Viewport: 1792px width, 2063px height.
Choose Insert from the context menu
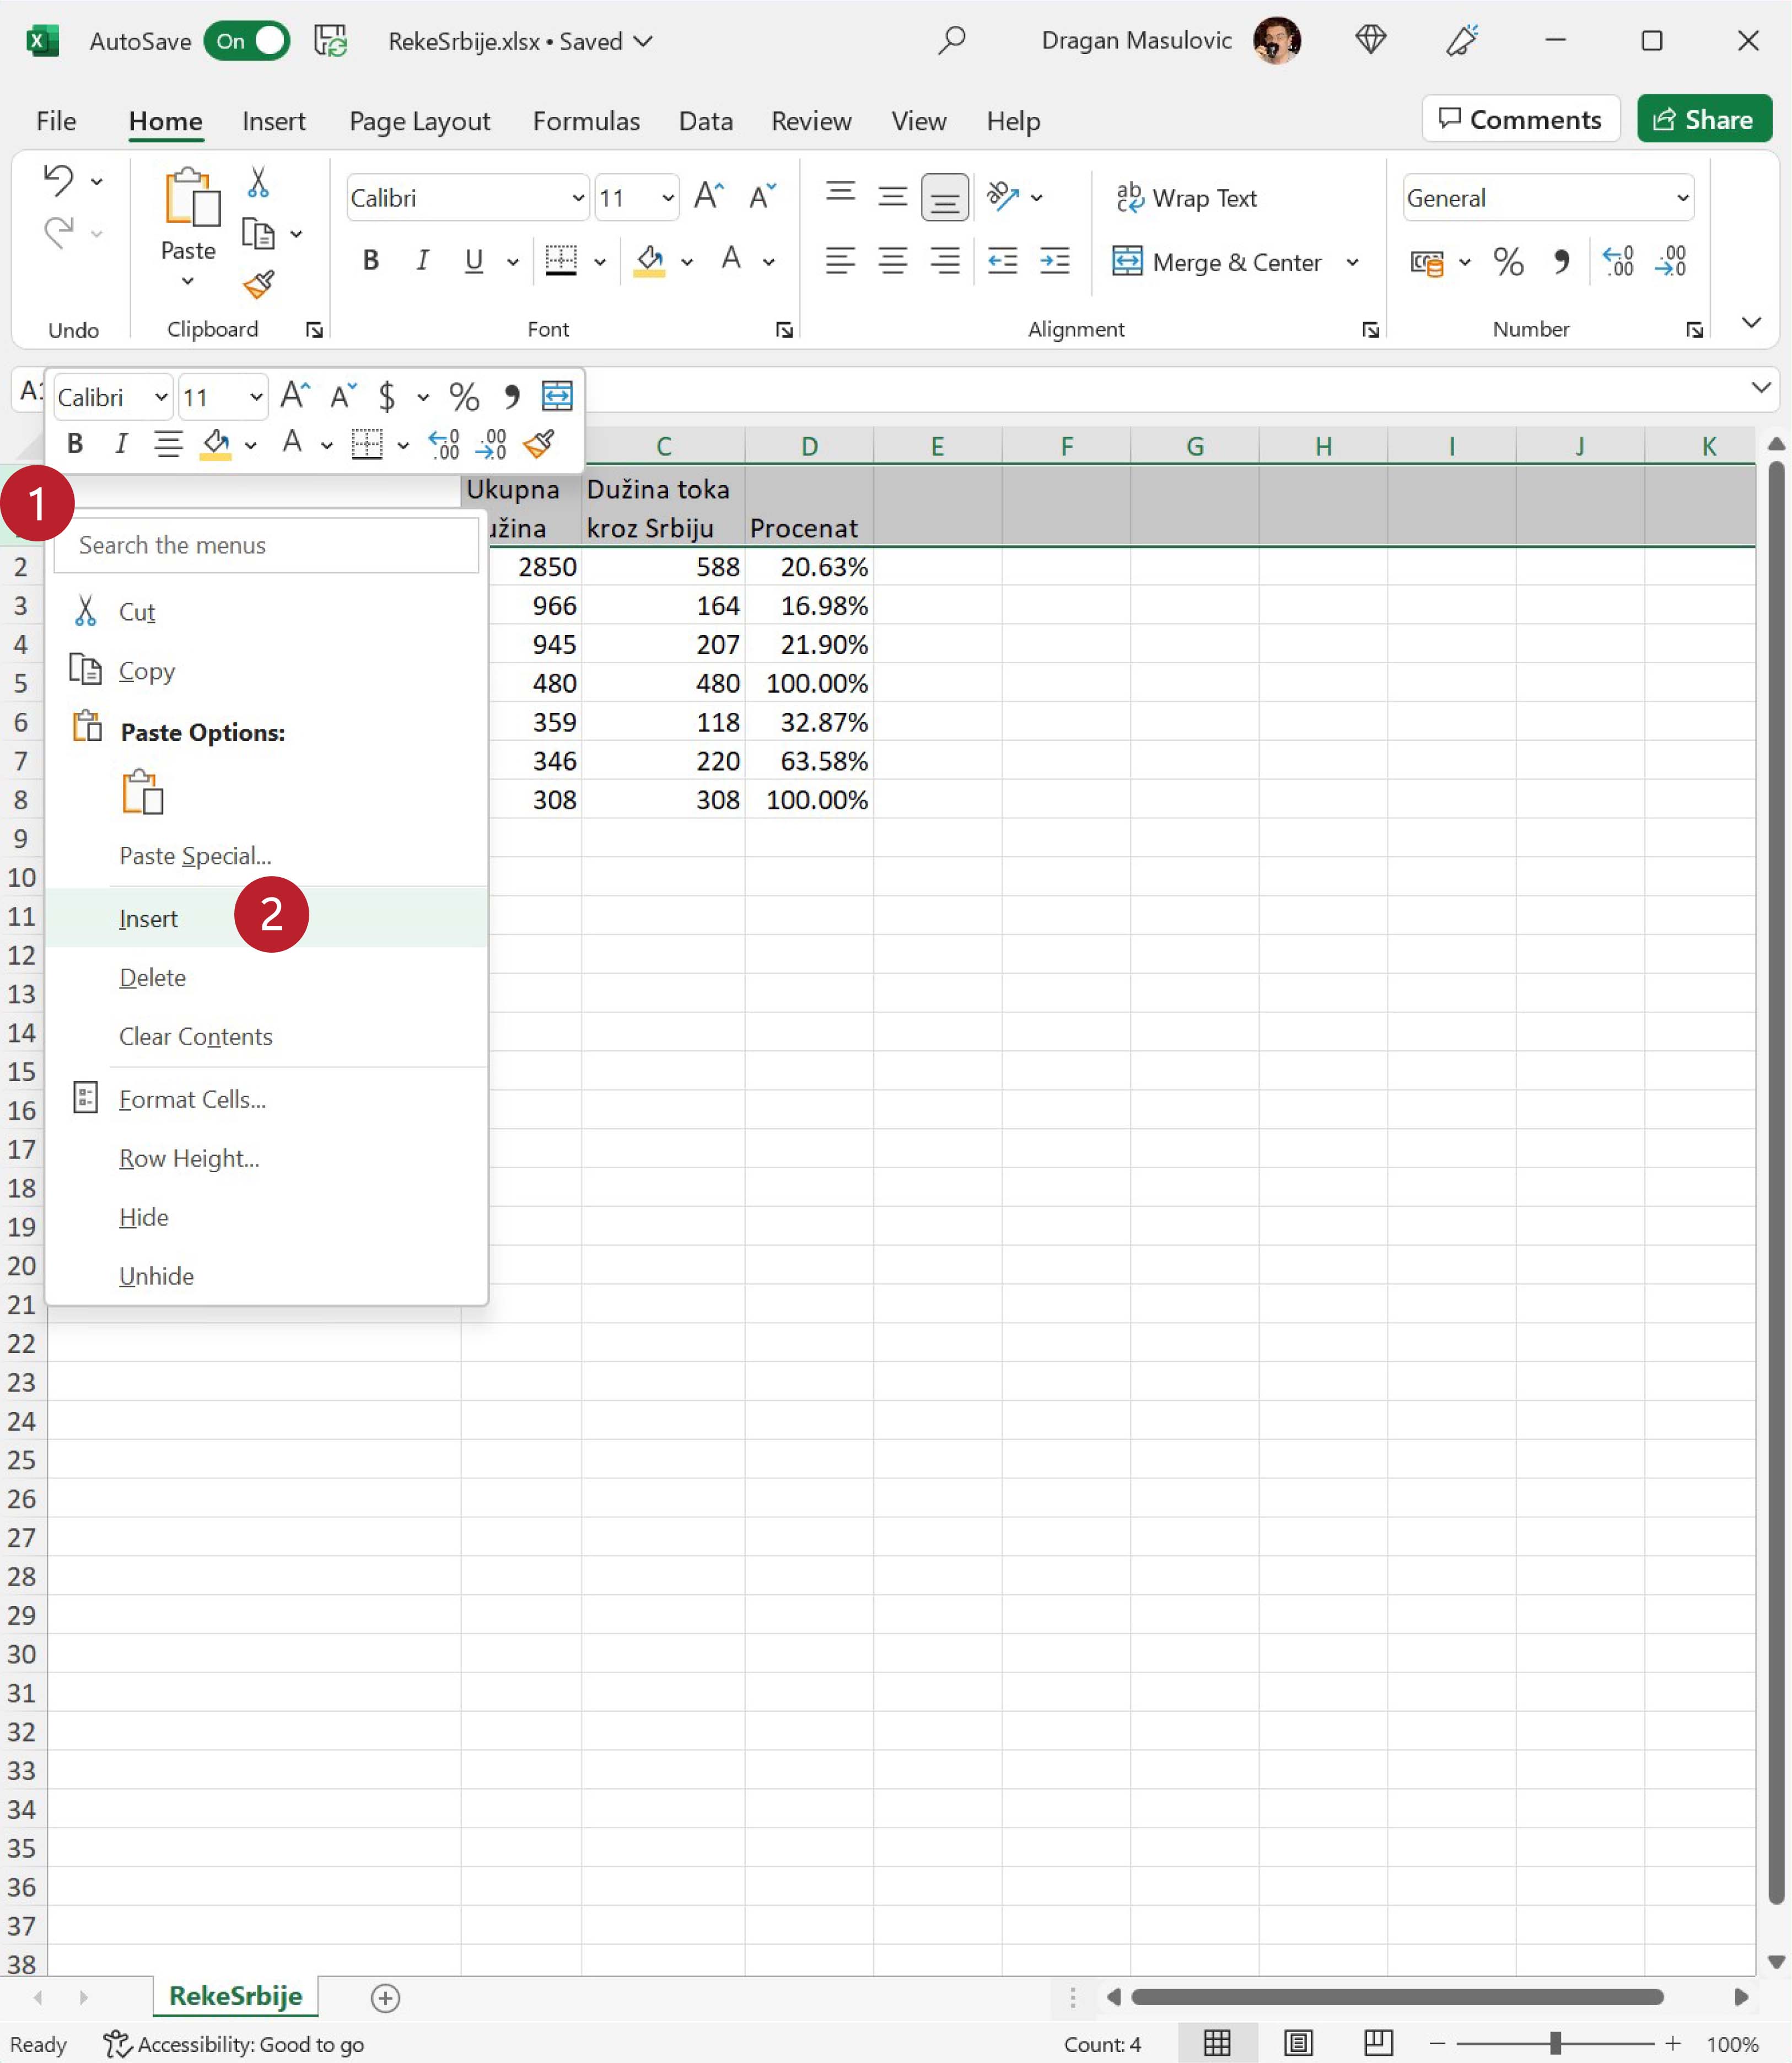148,918
